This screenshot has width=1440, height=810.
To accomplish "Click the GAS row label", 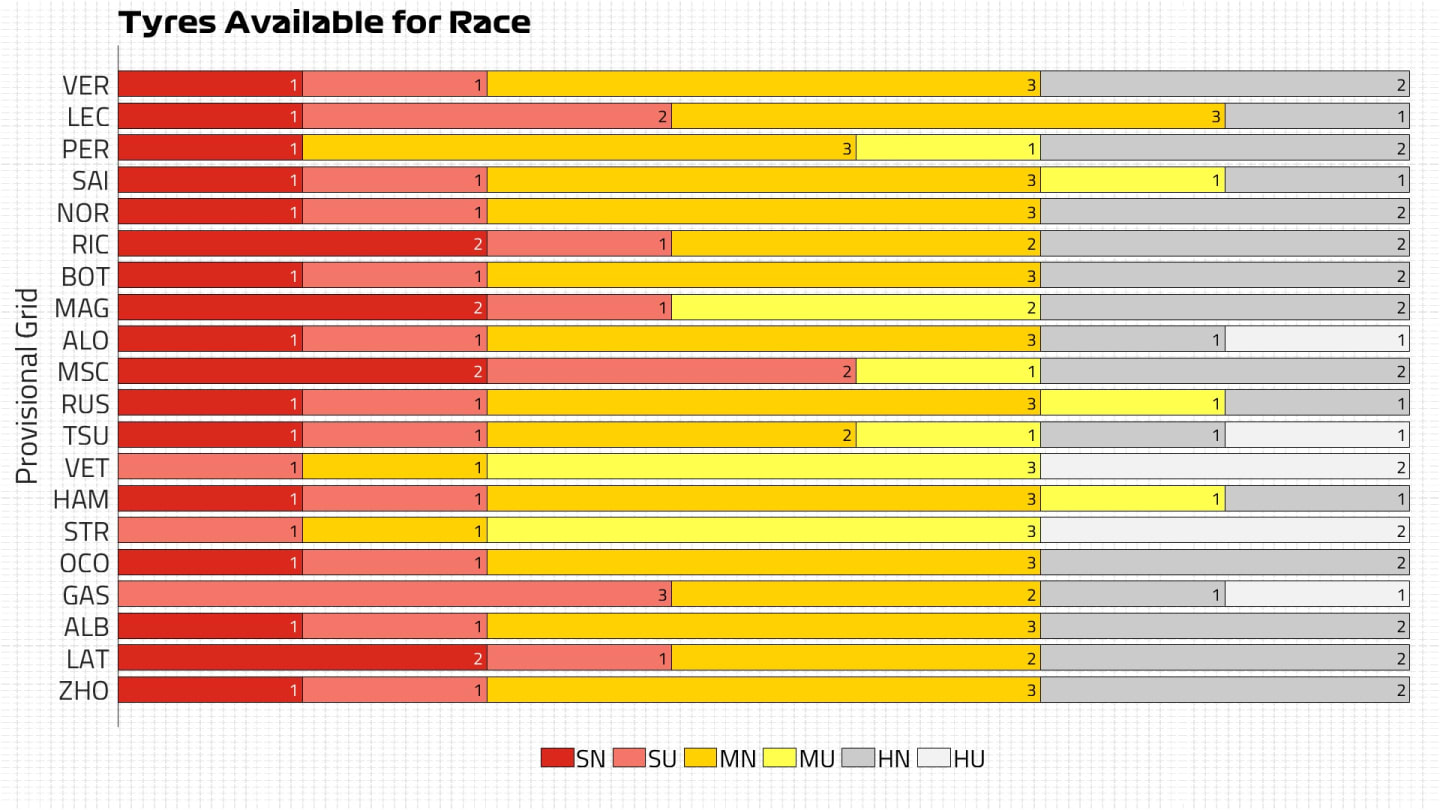I will 86,595.
